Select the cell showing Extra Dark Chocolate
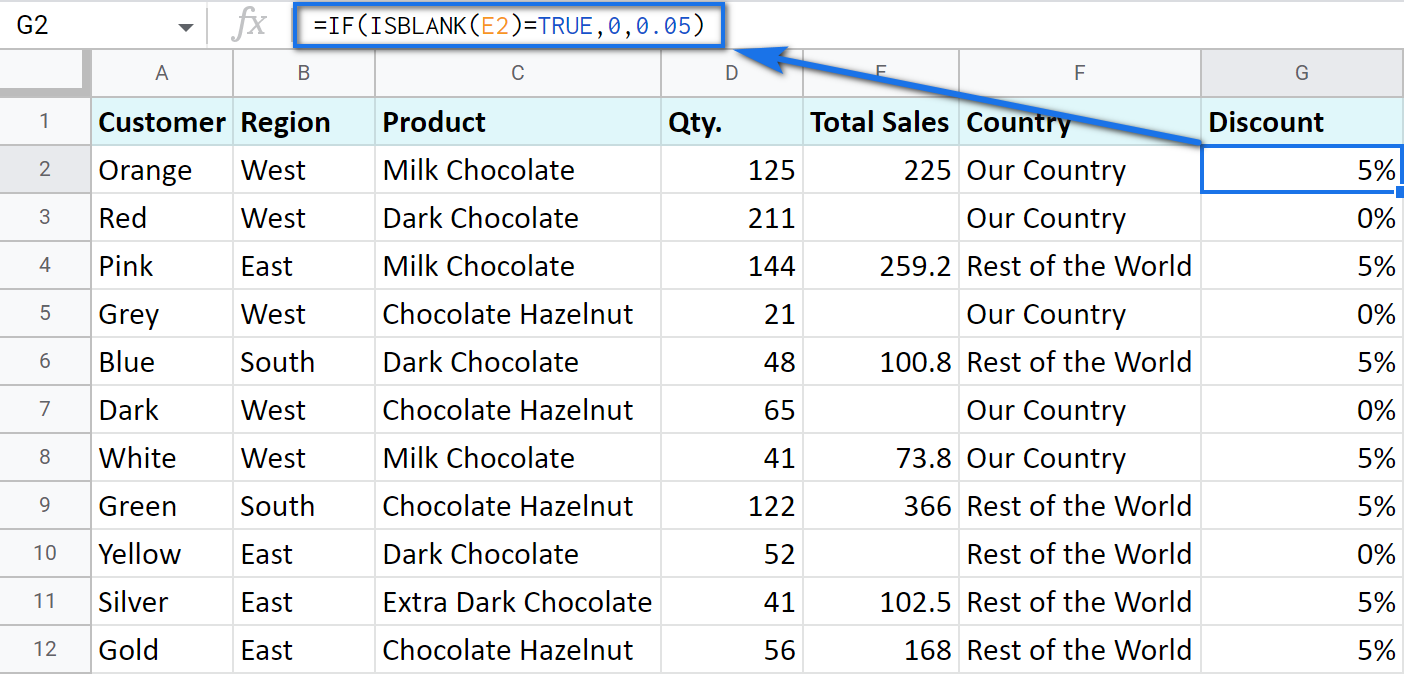 (517, 601)
